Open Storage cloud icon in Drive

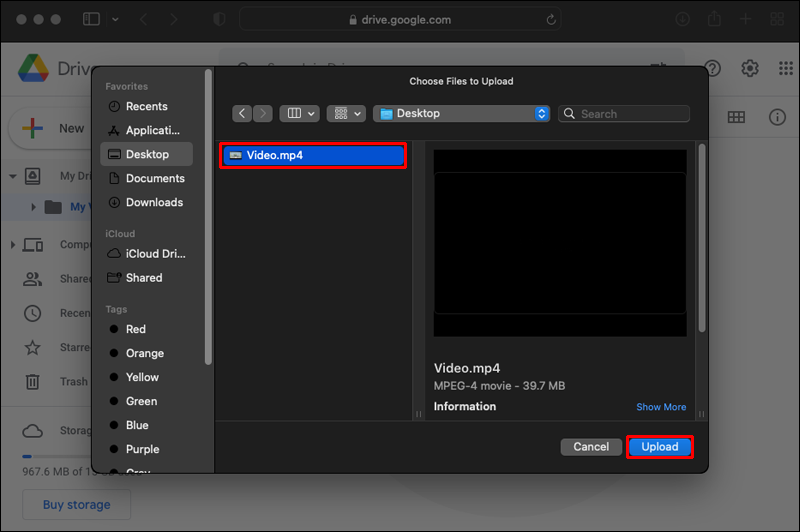(x=33, y=431)
